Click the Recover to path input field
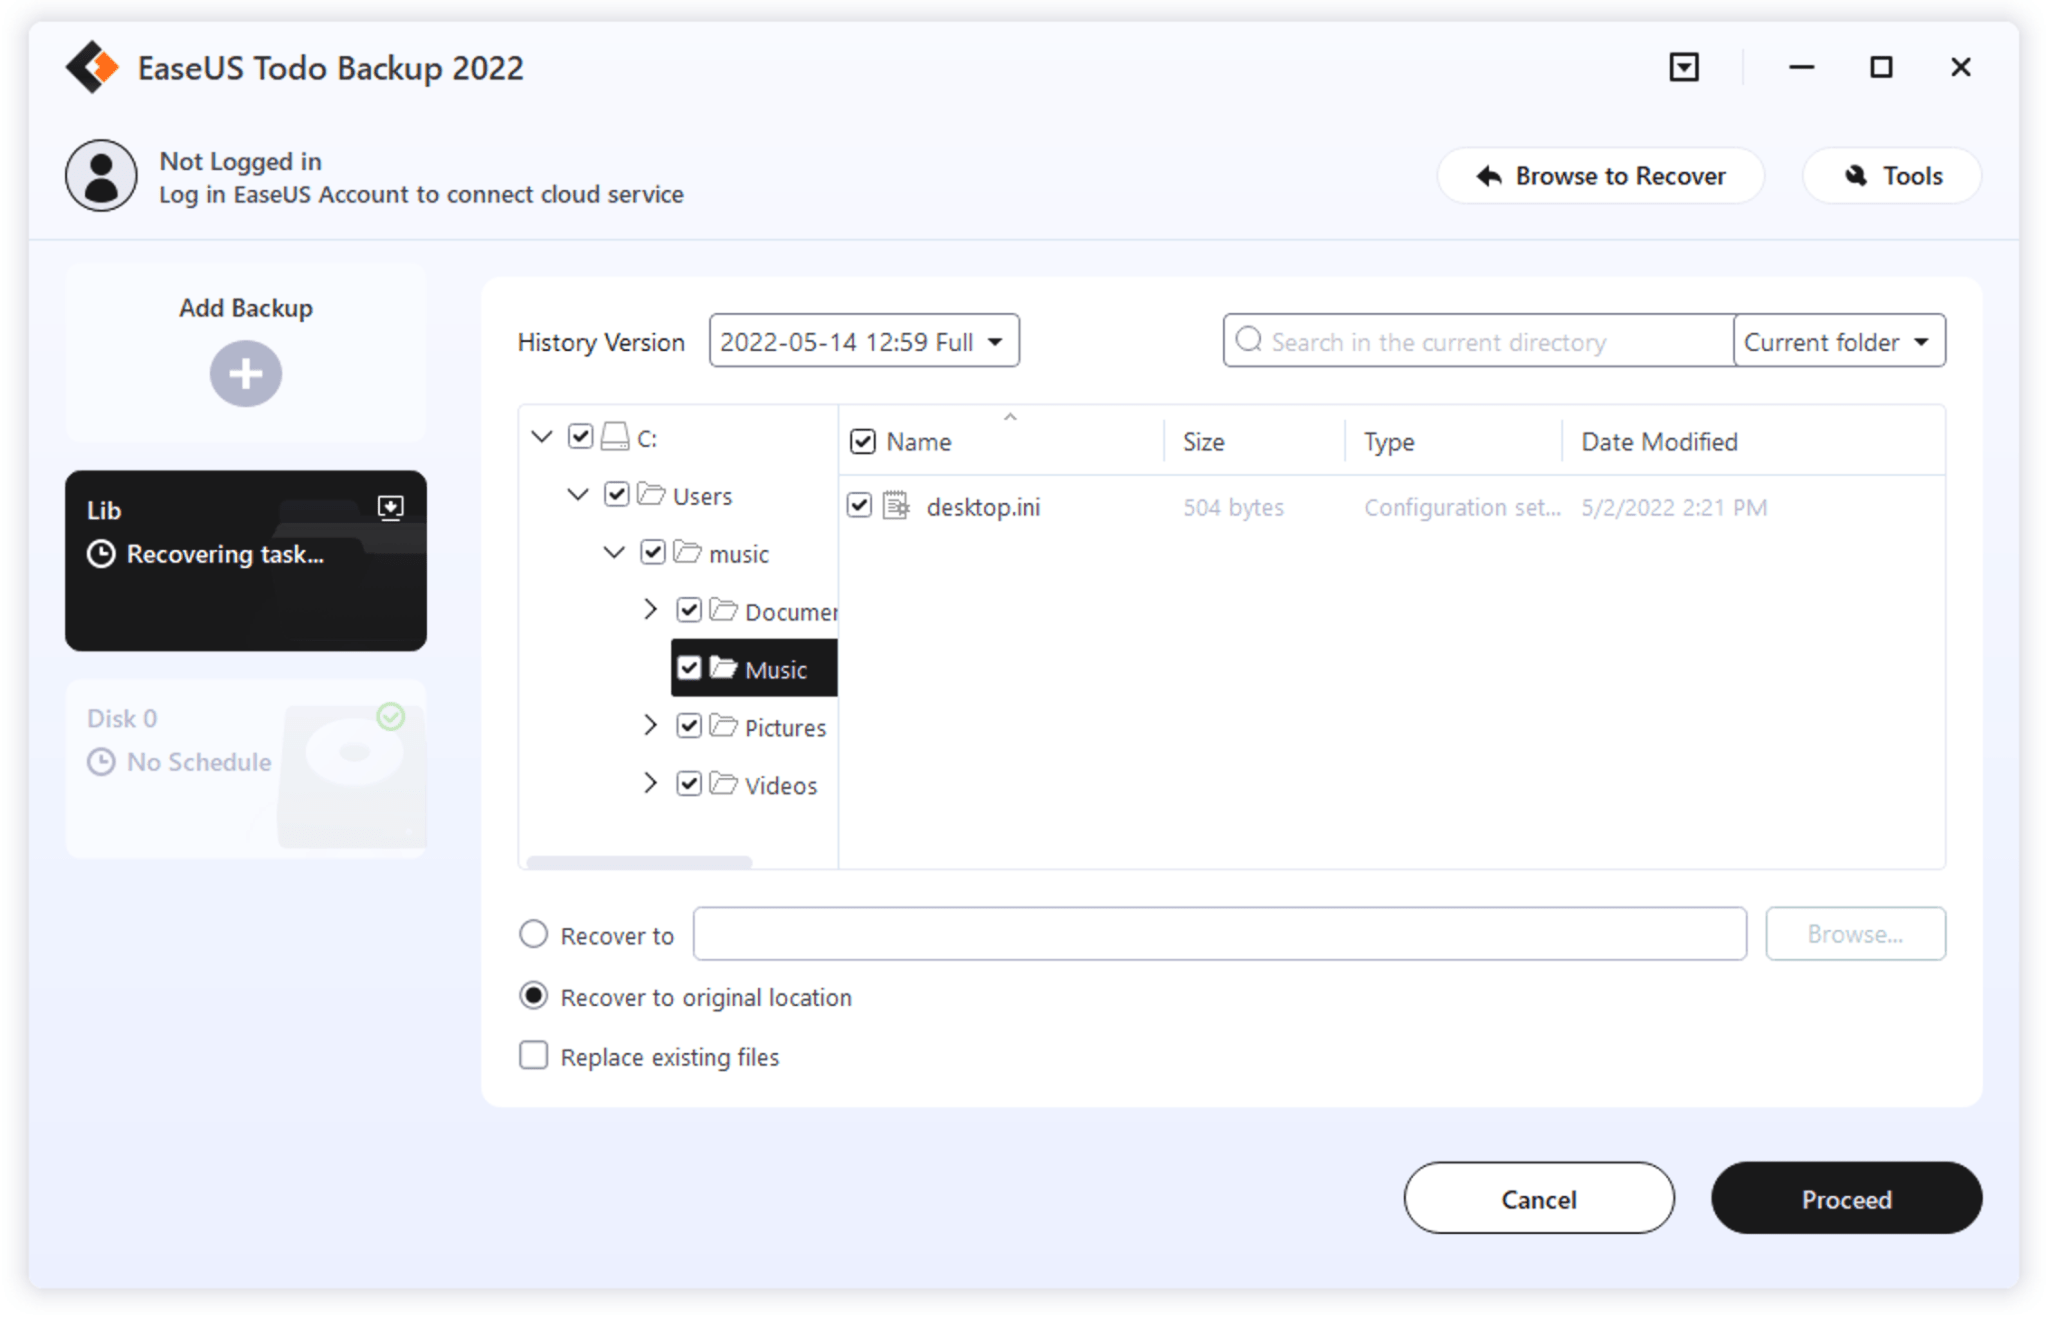The width and height of the screenshot is (2048, 1319). [x=1219, y=934]
